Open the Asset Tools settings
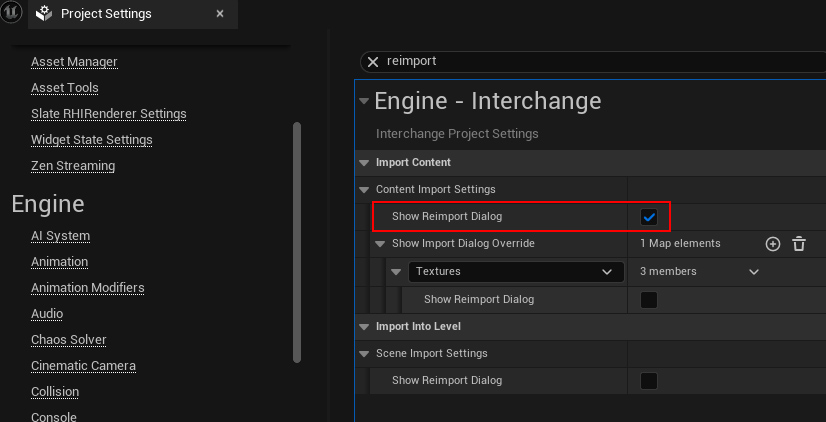Image resolution: width=826 pixels, height=422 pixels. (x=65, y=88)
